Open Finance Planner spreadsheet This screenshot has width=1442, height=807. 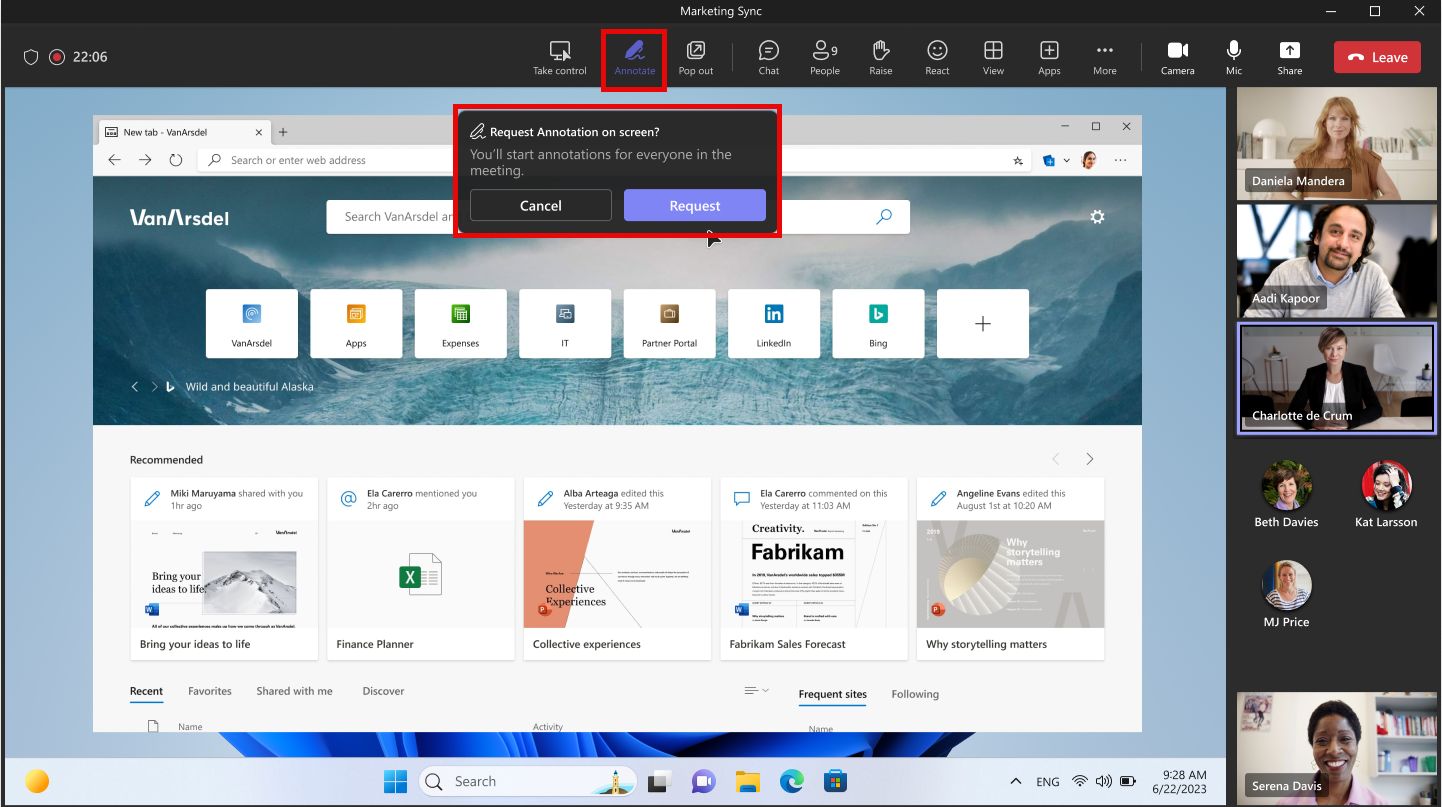tap(421, 568)
